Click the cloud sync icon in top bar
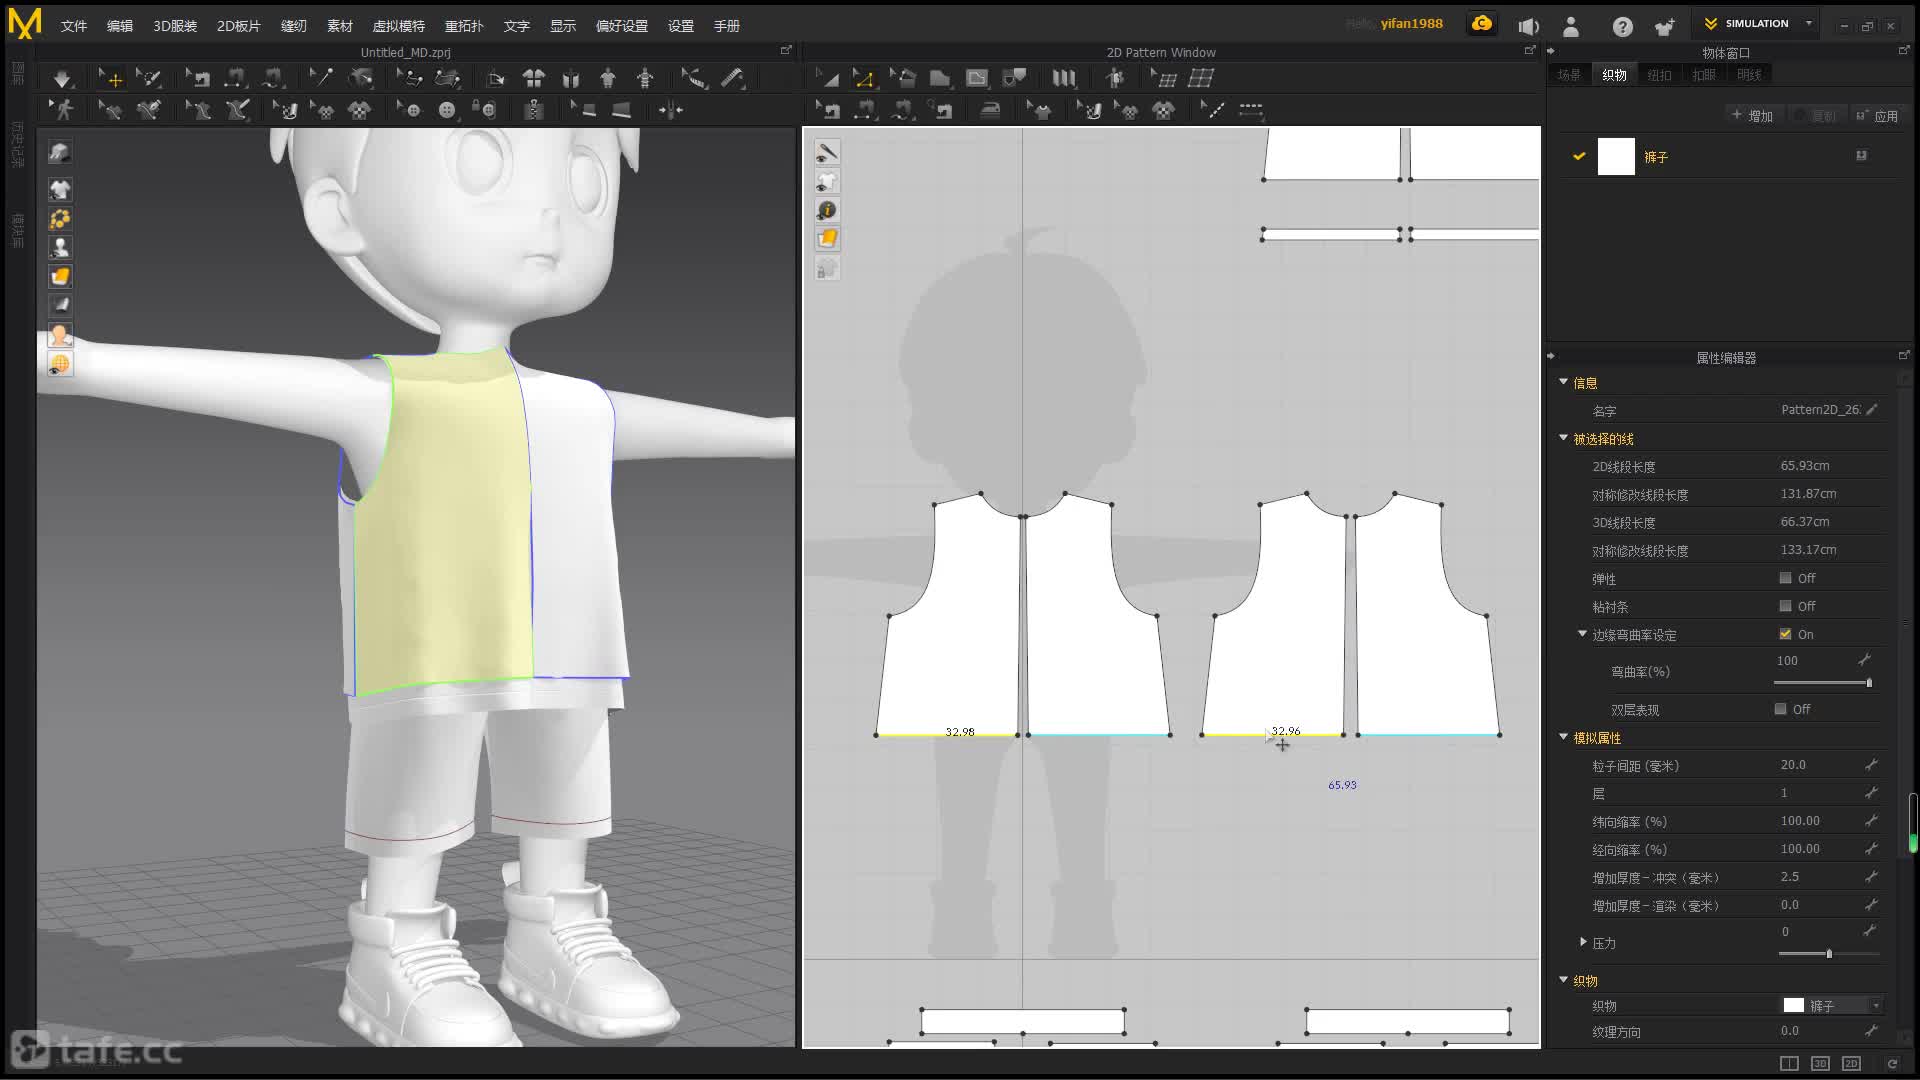Viewport: 1920px width, 1080px height. pyautogui.click(x=1482, y=24)
